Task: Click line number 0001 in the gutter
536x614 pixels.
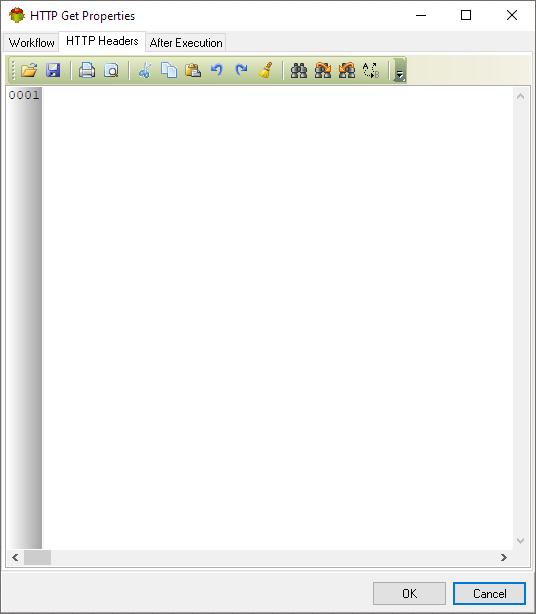Action: point(24,95)
